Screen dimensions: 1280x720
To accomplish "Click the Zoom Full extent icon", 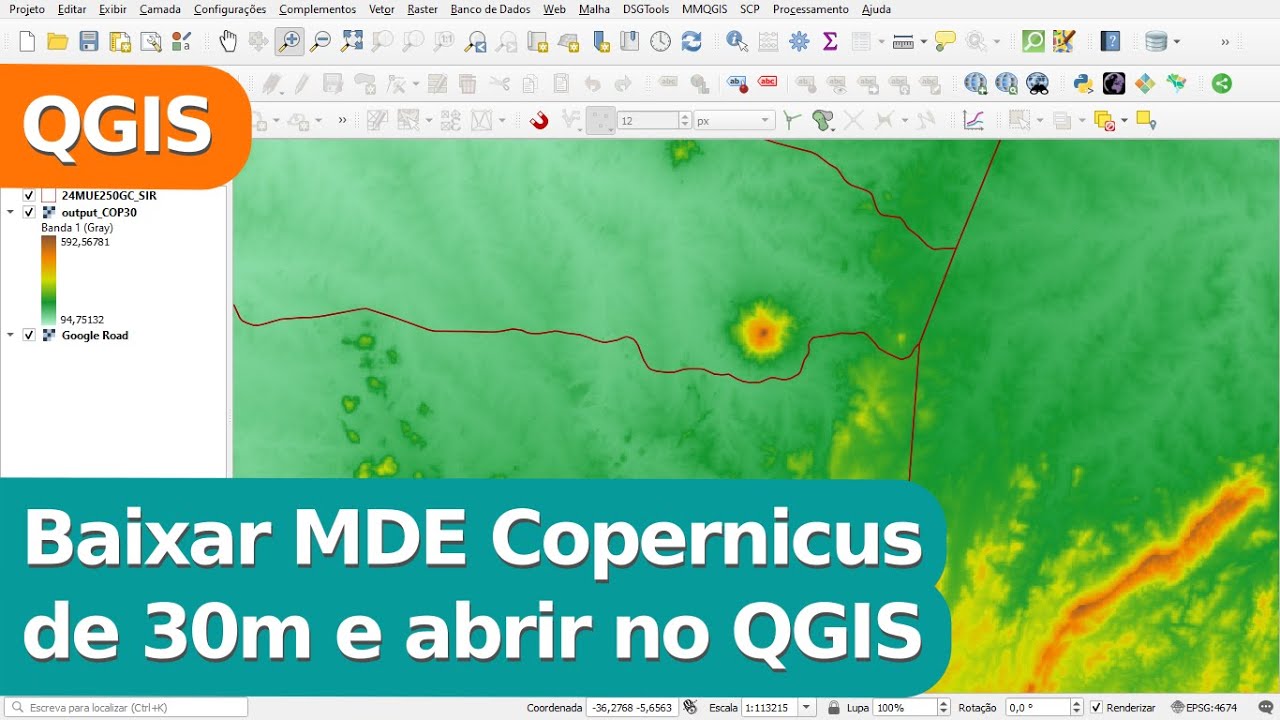I will [352, 41].
